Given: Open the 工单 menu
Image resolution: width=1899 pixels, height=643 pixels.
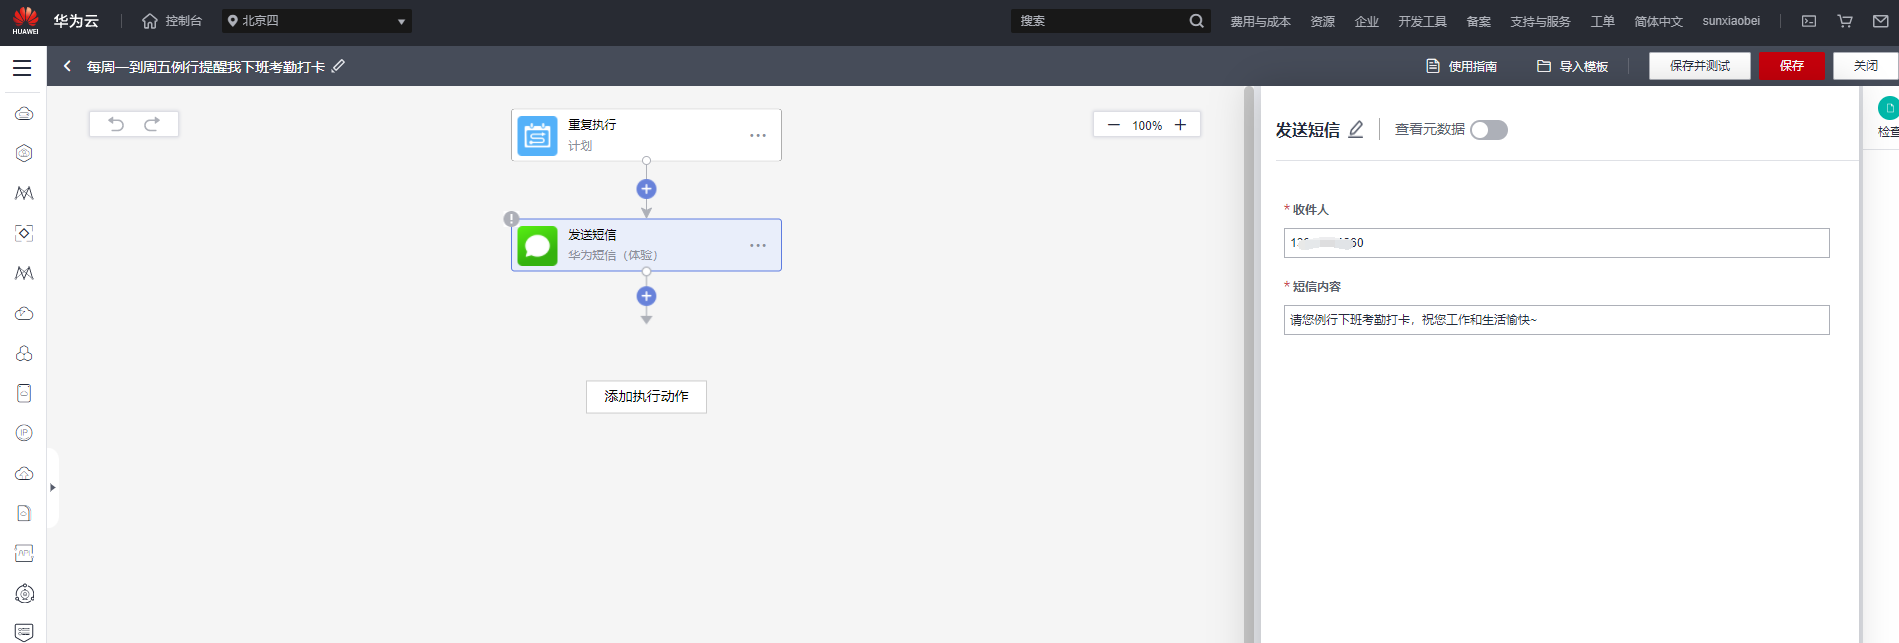Looking at the screenshot, I should [1602, 21].
